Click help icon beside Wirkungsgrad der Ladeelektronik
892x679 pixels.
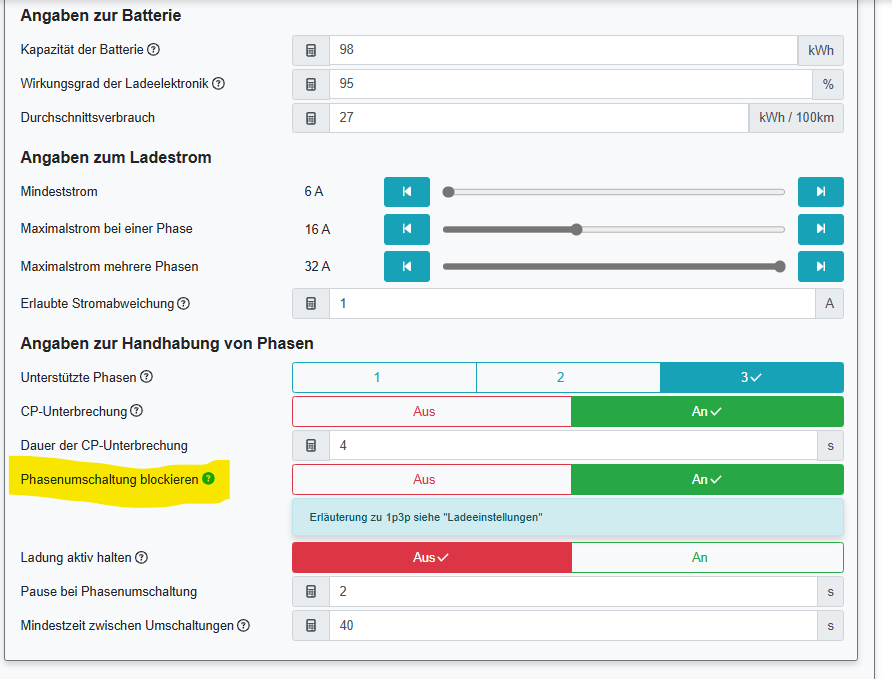pyautogui.click(x=219, y=84)
